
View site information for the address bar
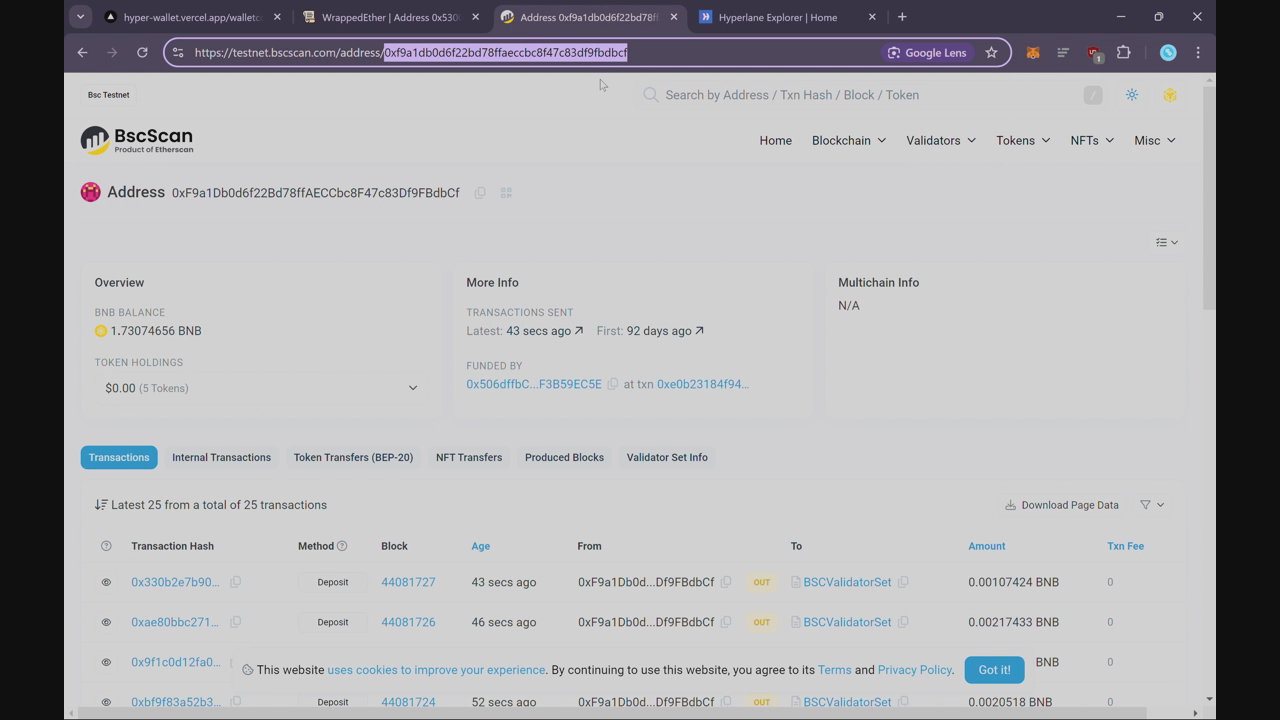[178, 52]
